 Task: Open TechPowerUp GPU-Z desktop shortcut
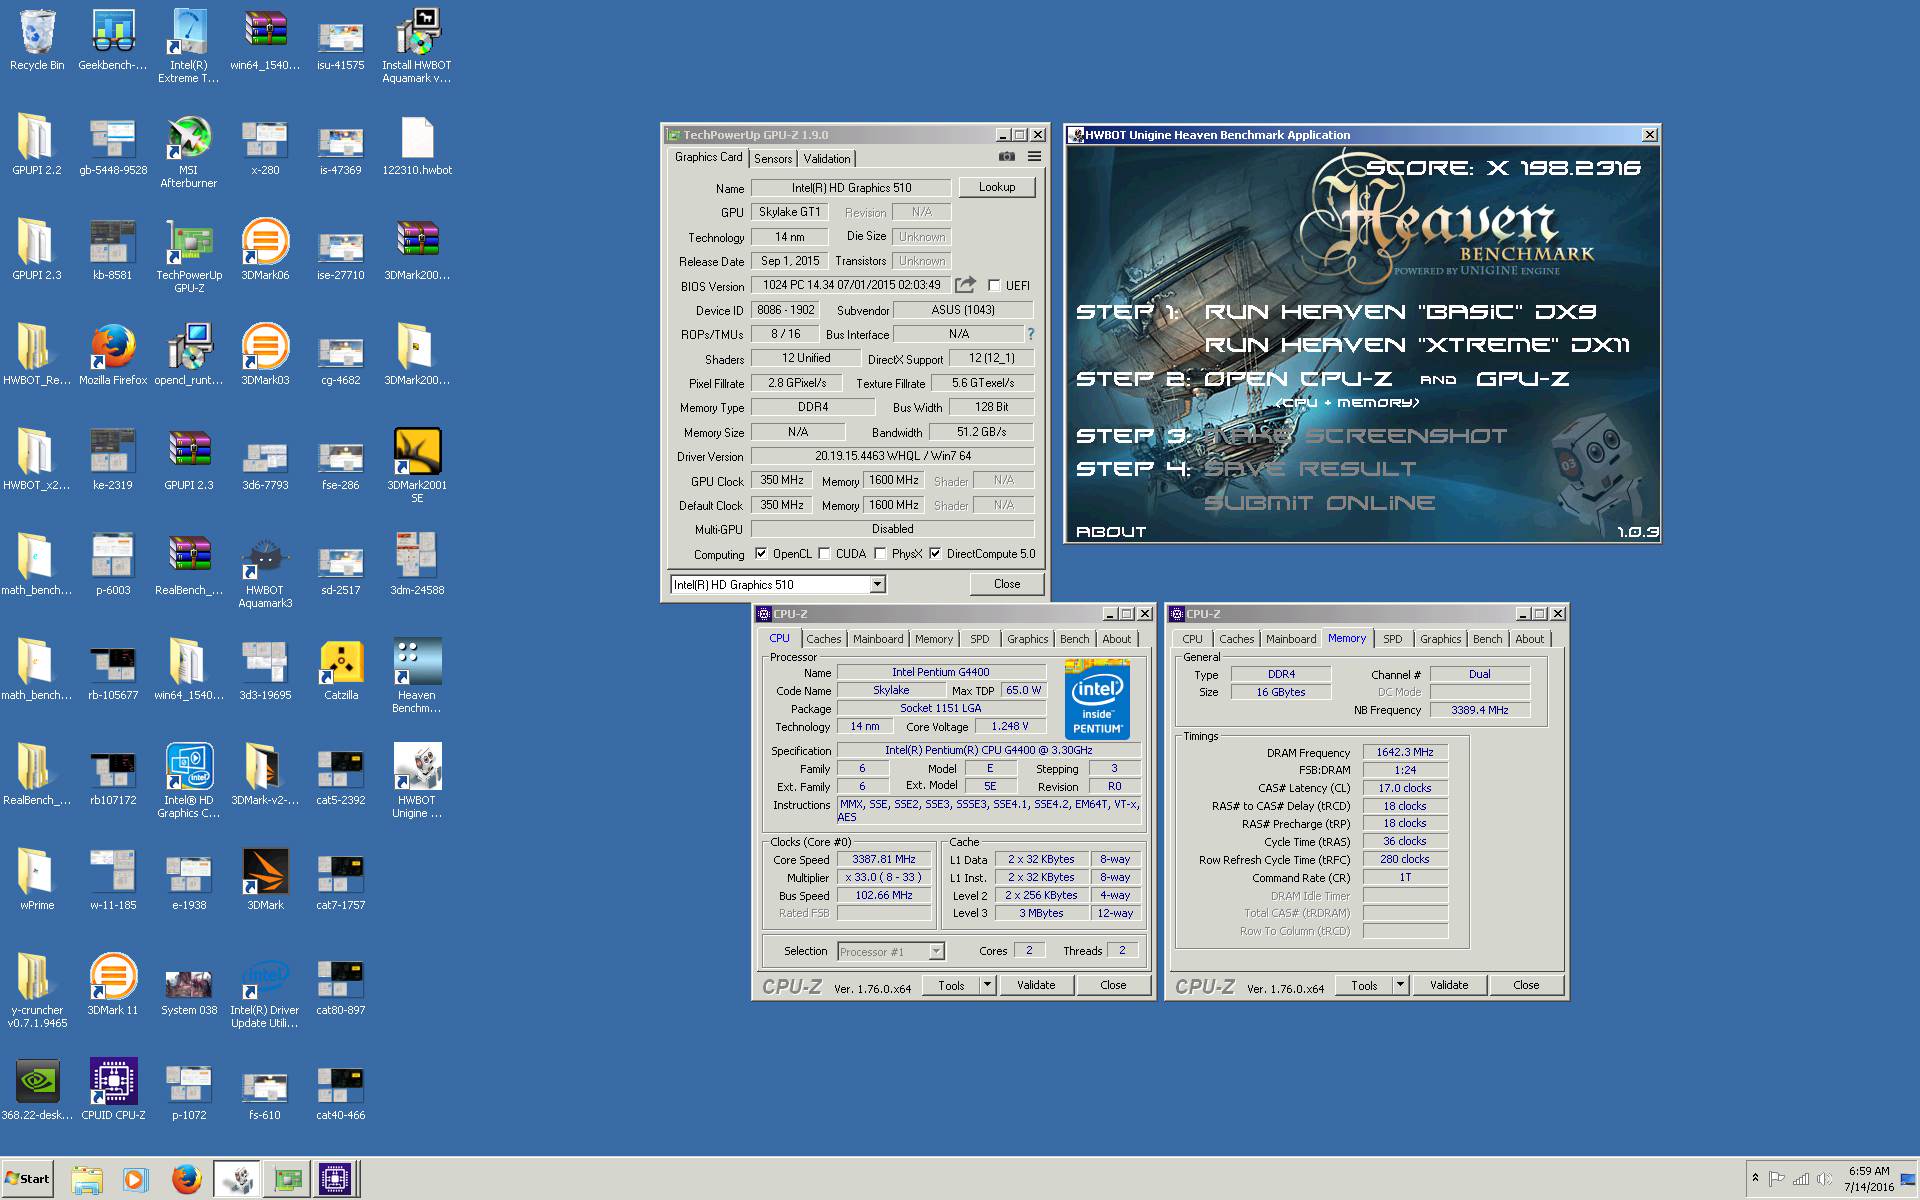tap(189, 256)
